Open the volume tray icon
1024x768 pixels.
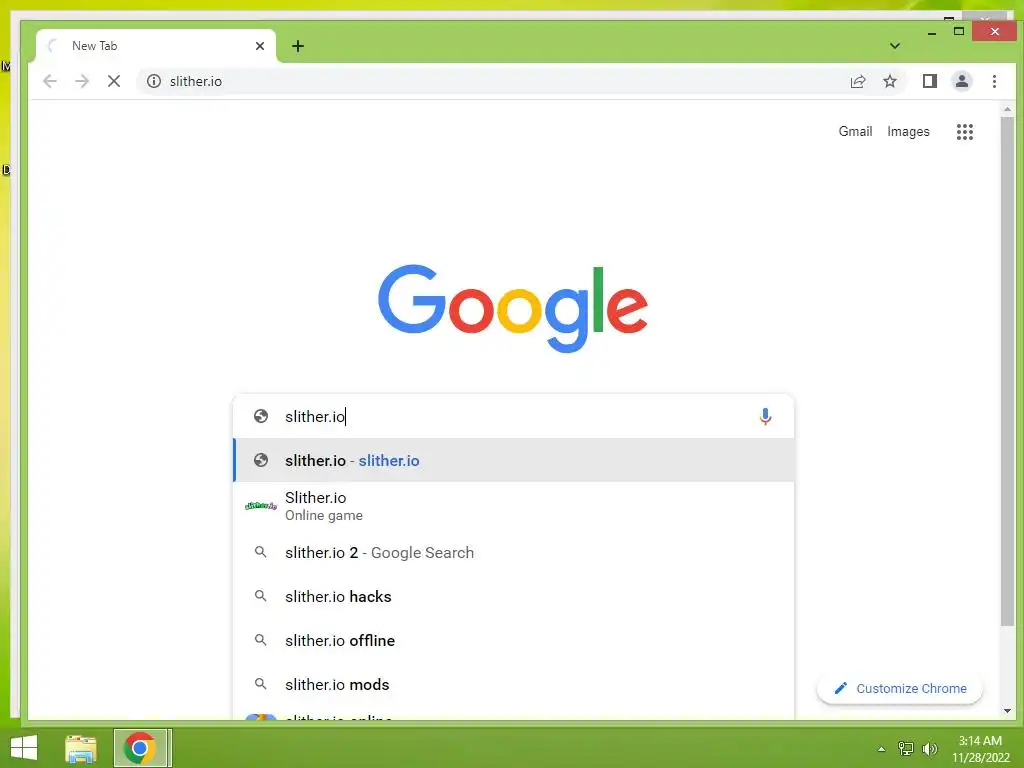coord(929,748)
